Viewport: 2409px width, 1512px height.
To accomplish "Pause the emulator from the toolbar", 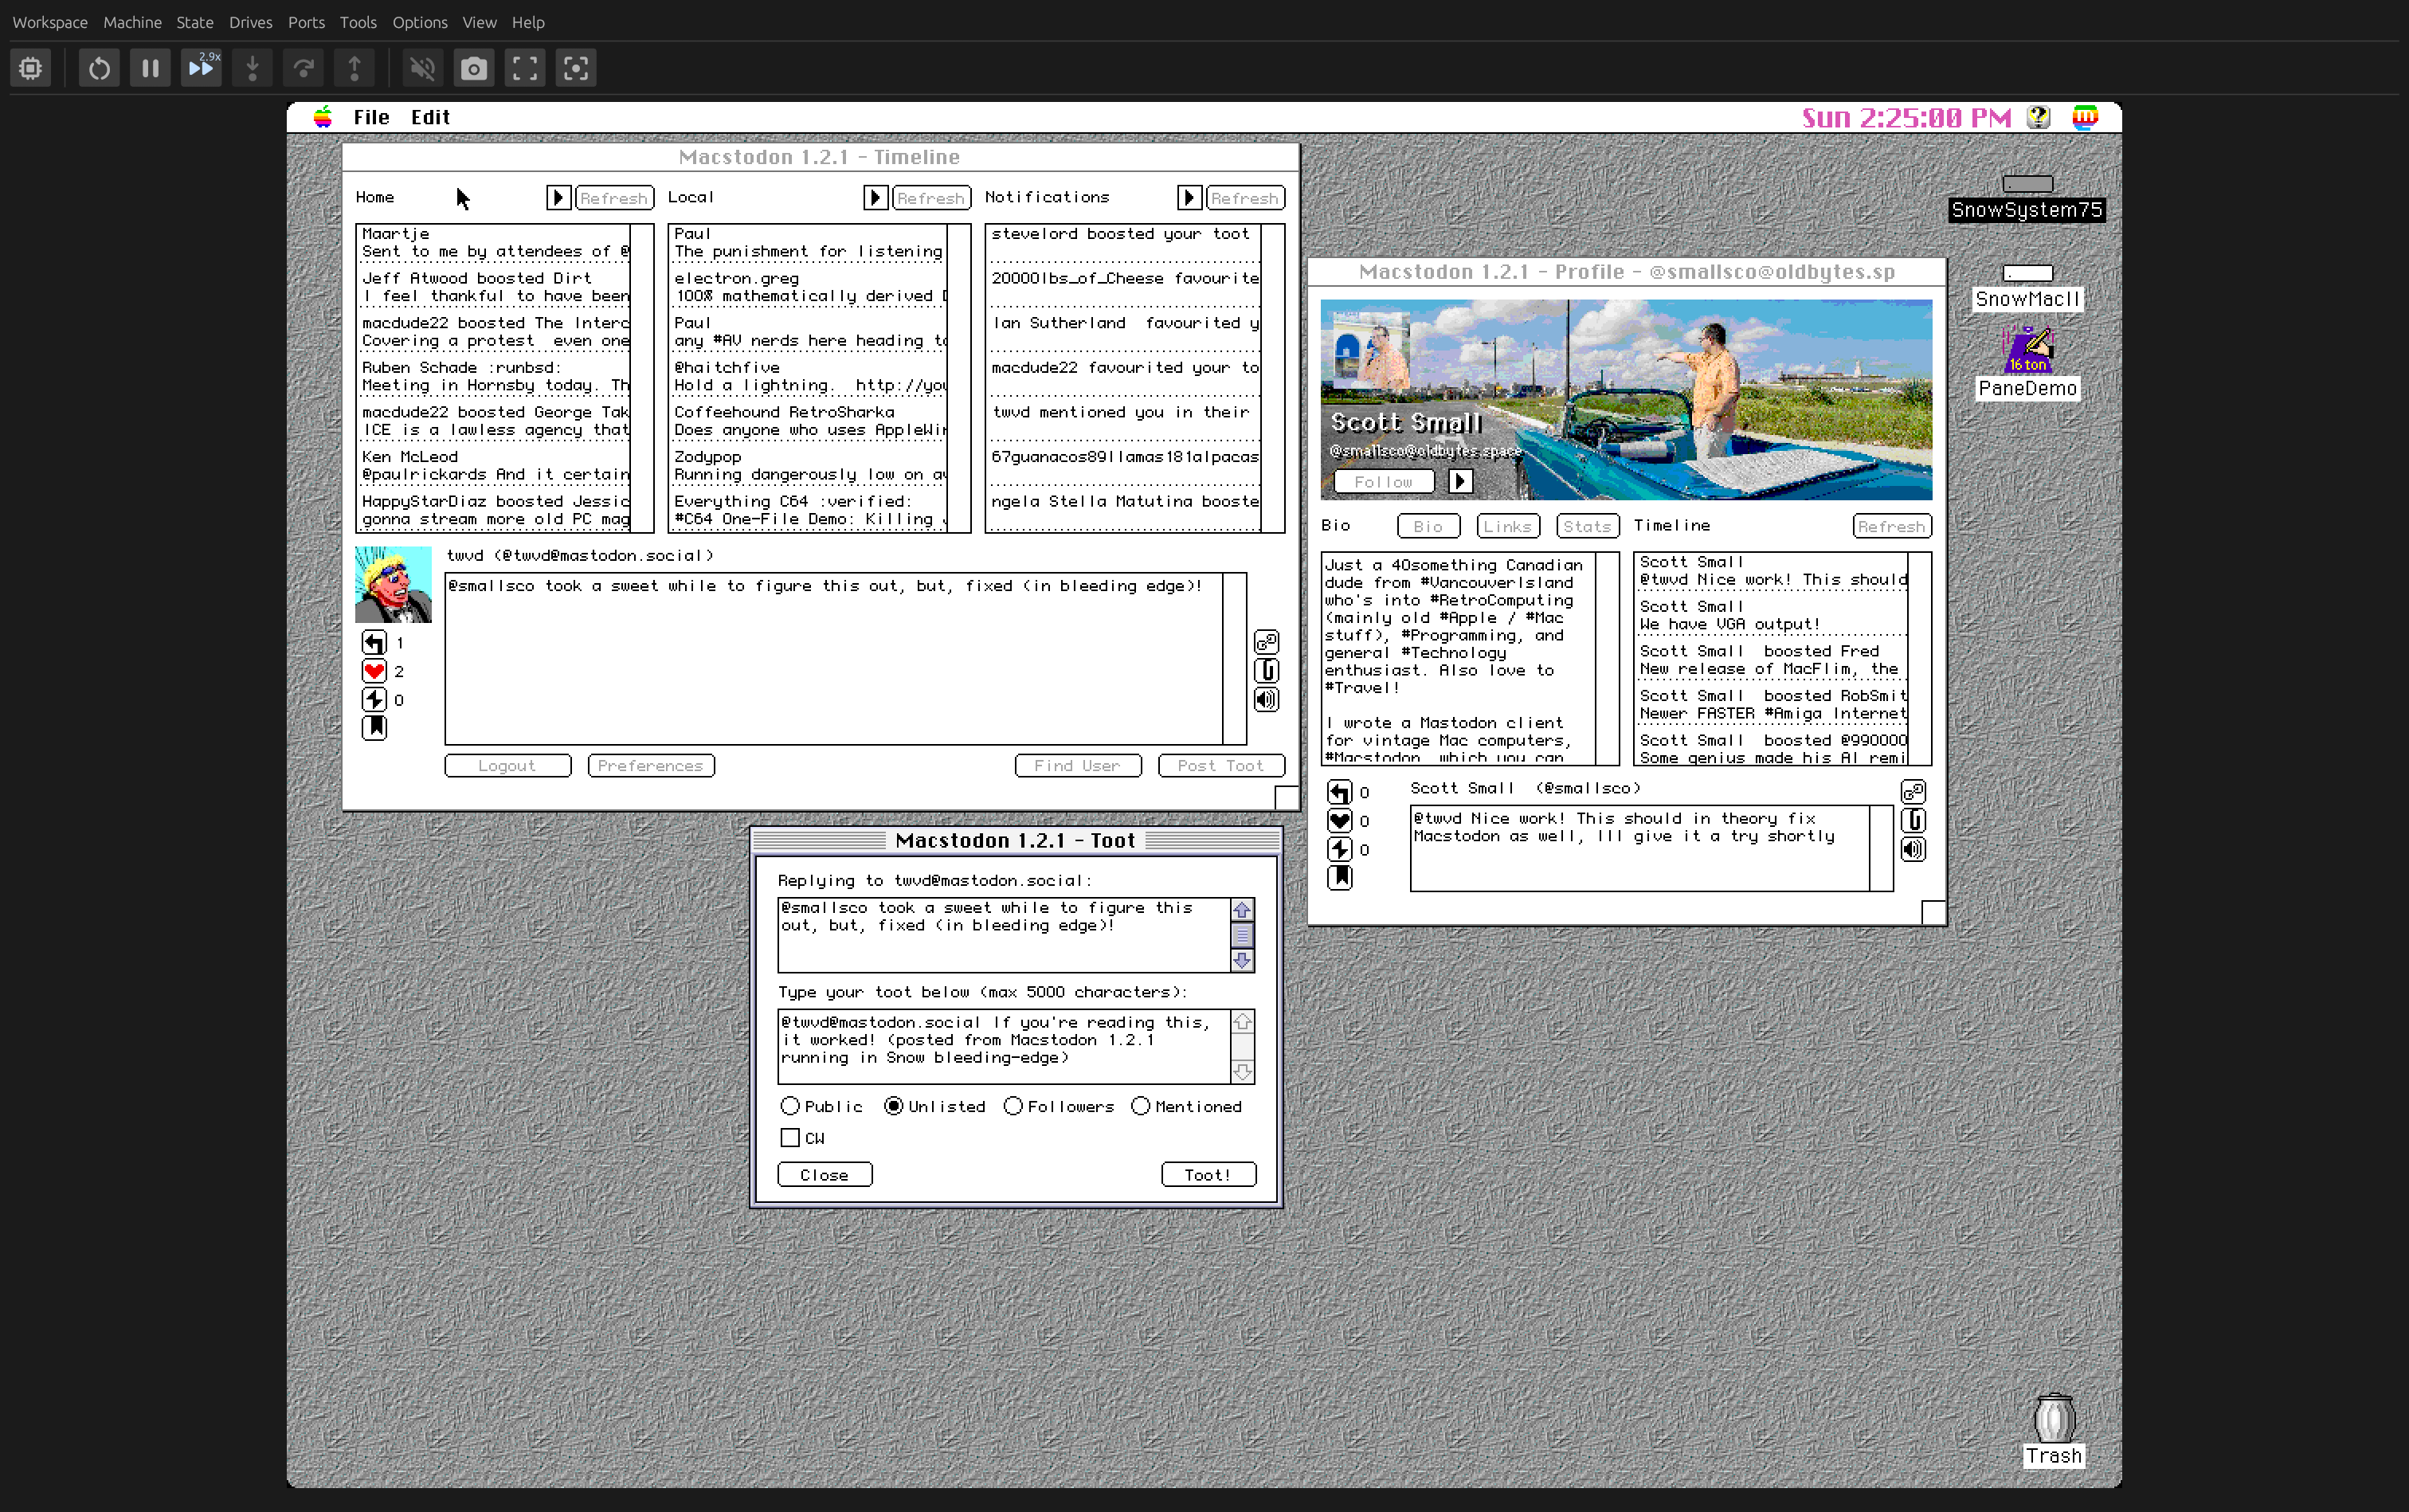I will (150, 68).
